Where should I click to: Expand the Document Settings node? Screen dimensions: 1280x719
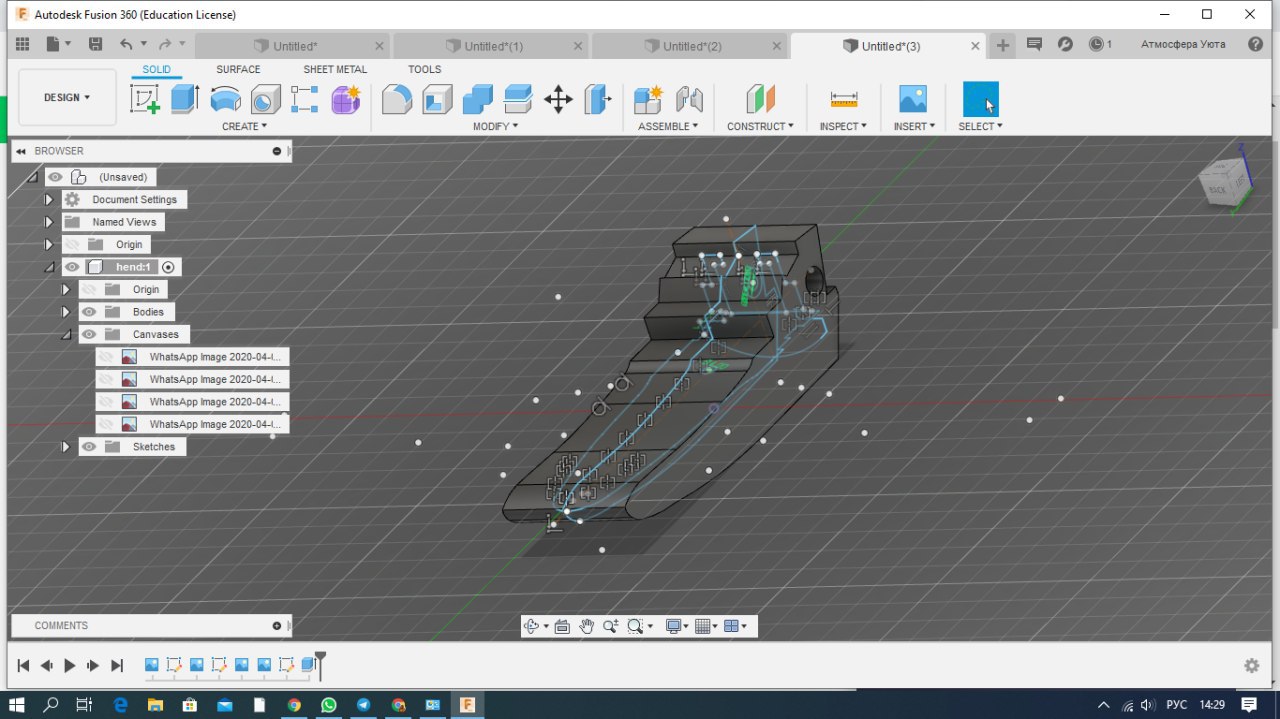48,200
